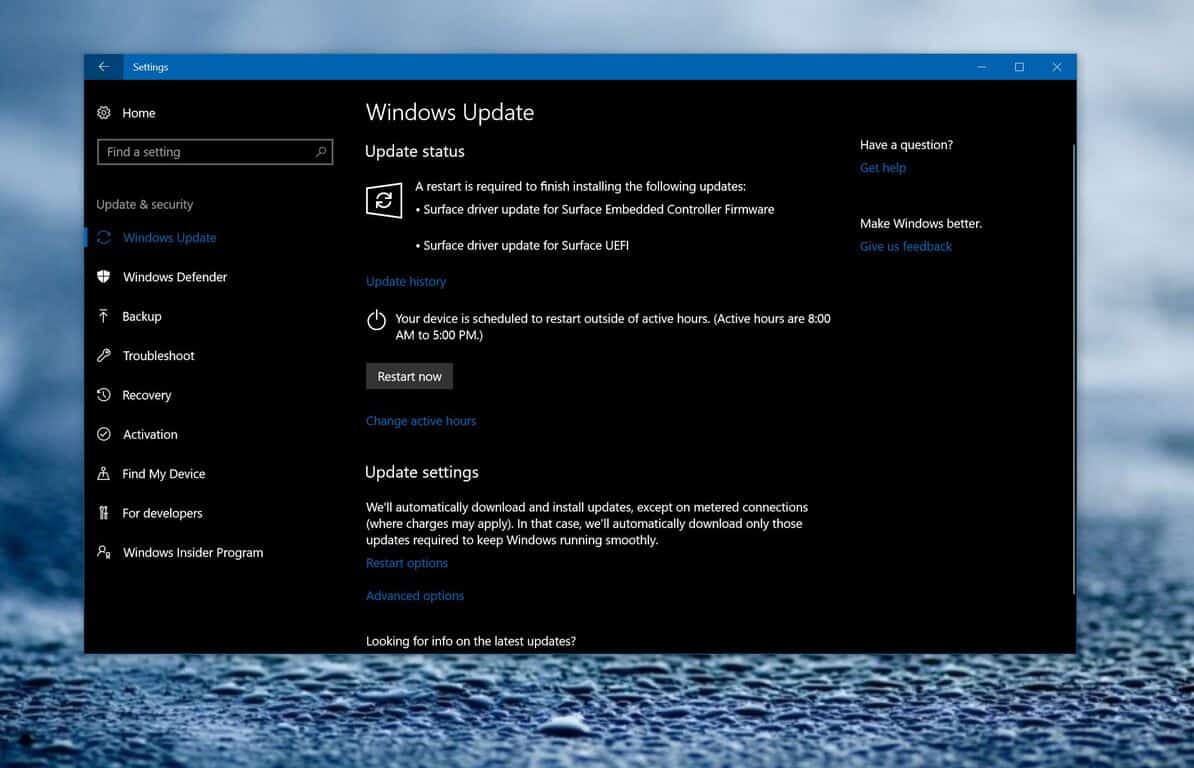Image resolution: width=1194 pixels, height=768 pixels.
Task: Open the Update history link
Action: [x=406, y=282]
